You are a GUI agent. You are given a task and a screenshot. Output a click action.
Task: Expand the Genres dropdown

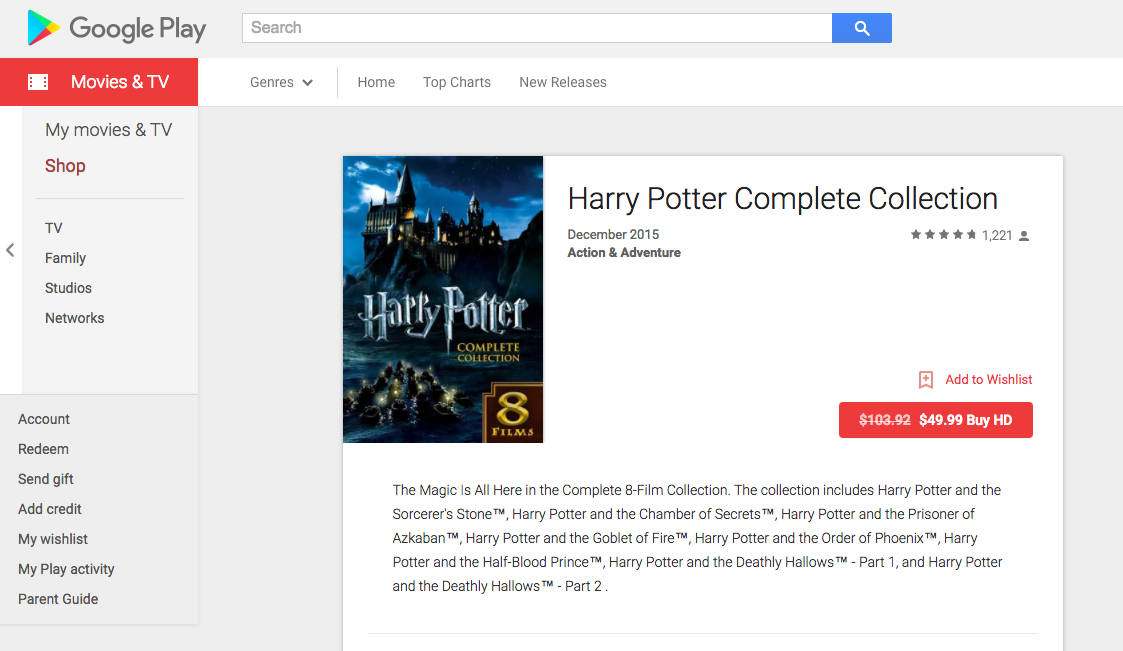(x=281, y=82)
